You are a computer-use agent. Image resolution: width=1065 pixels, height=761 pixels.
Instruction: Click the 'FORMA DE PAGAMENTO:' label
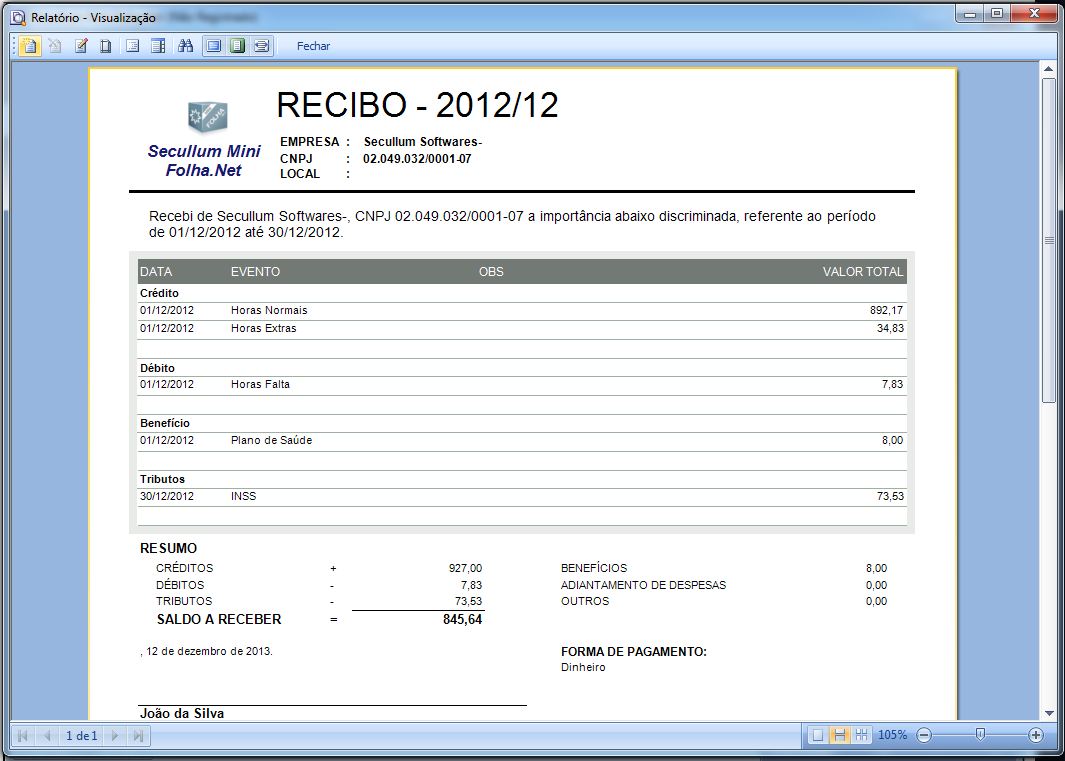634,652
